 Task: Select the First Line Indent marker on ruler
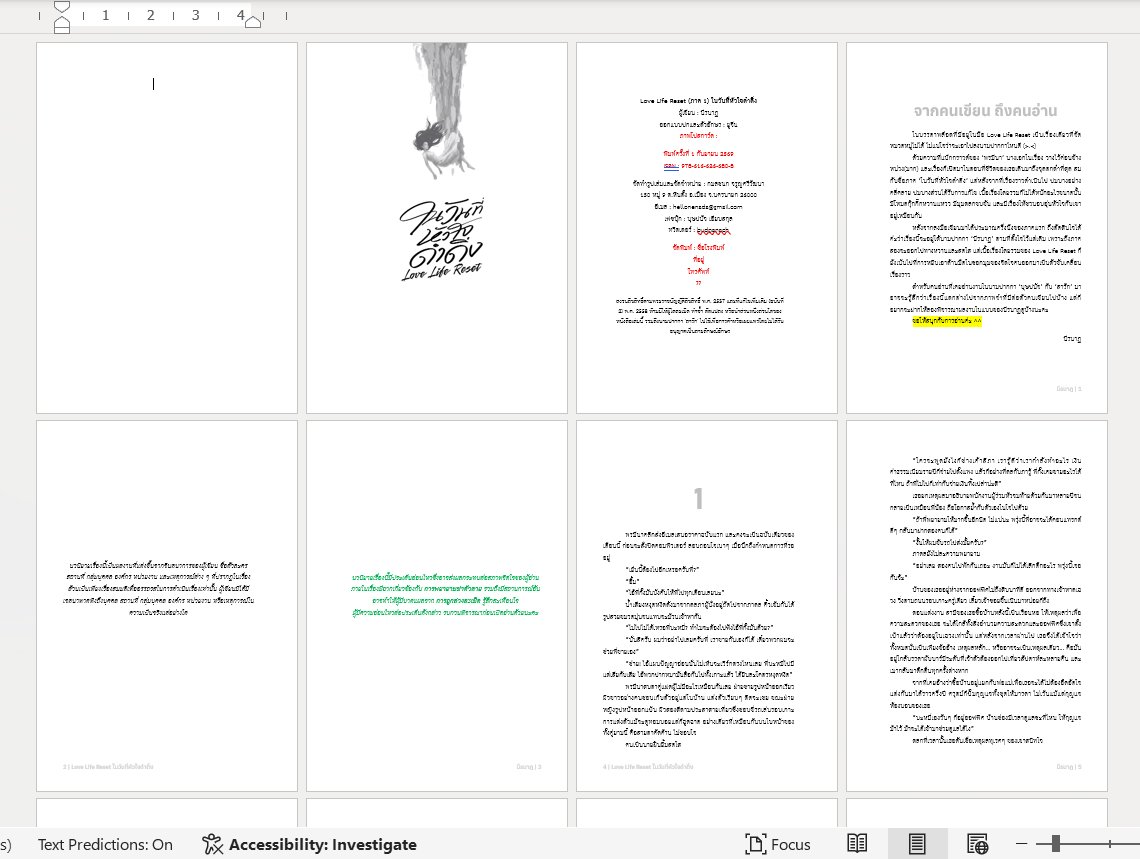click(63, 7)
